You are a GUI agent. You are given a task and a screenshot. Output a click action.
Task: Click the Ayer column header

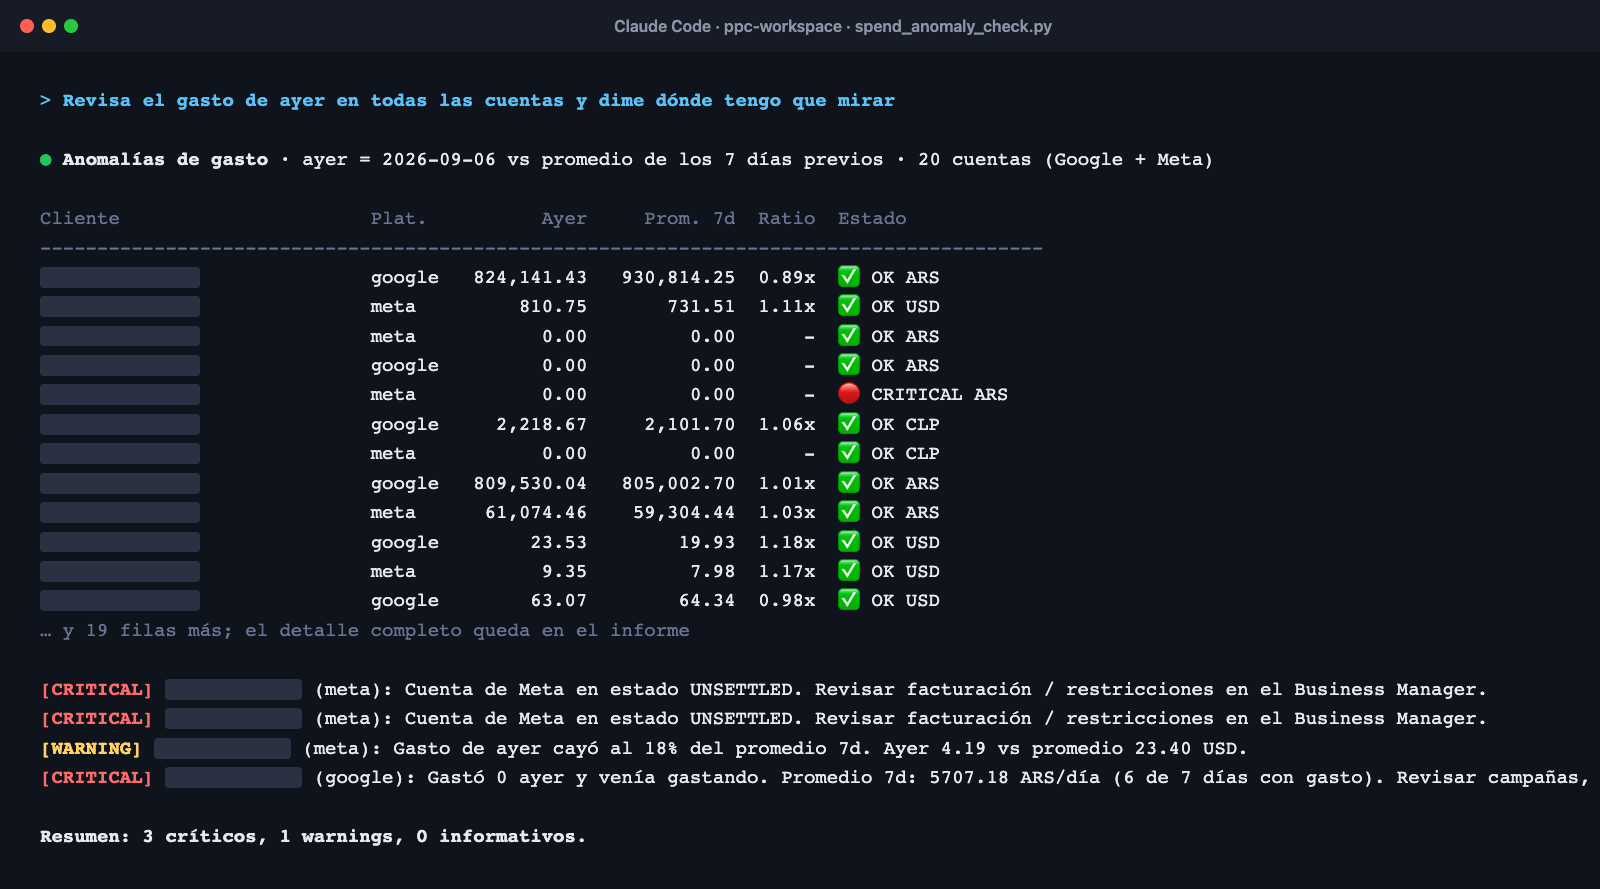[x=564, y=218]
